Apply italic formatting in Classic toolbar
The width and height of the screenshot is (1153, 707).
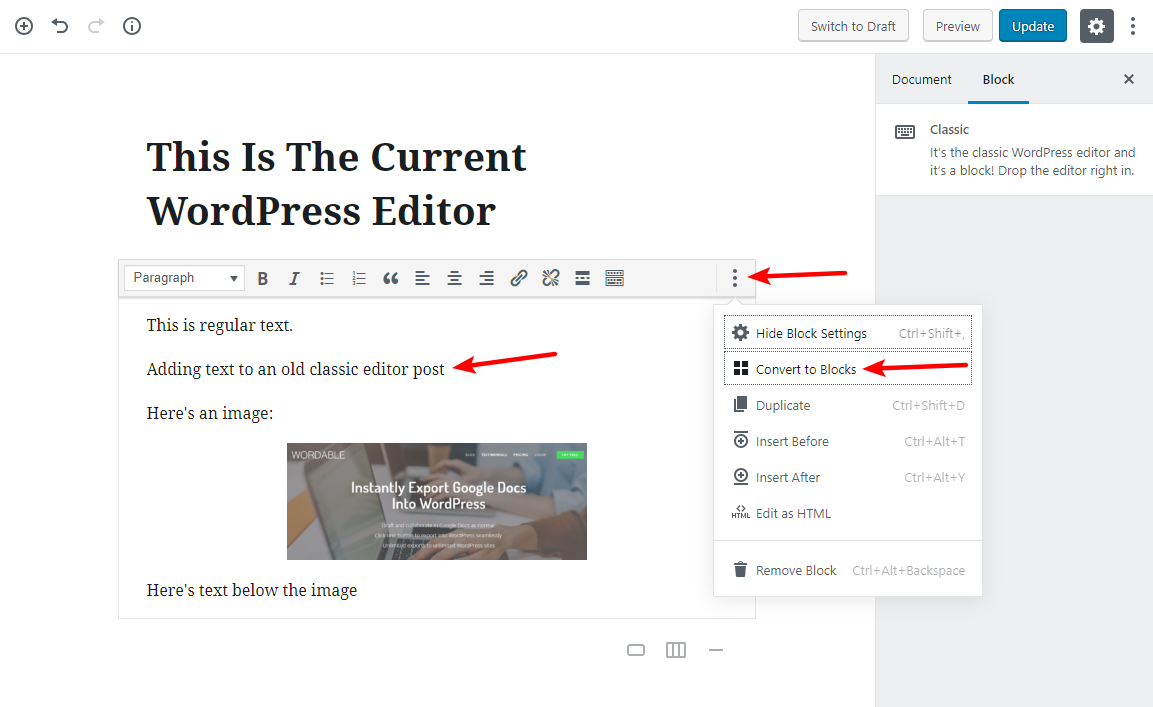click(x=294, y=278)
